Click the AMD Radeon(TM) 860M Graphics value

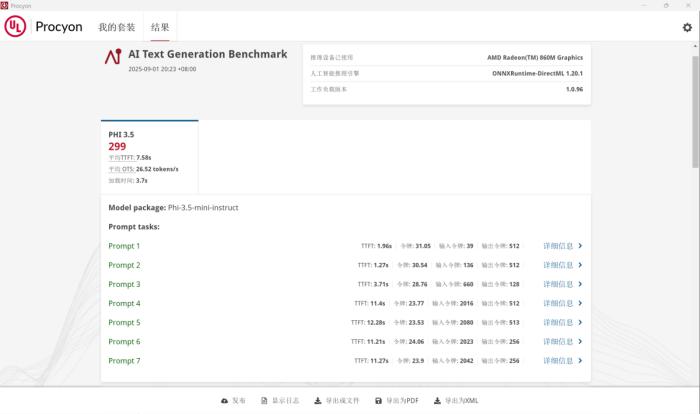point(535,57)
